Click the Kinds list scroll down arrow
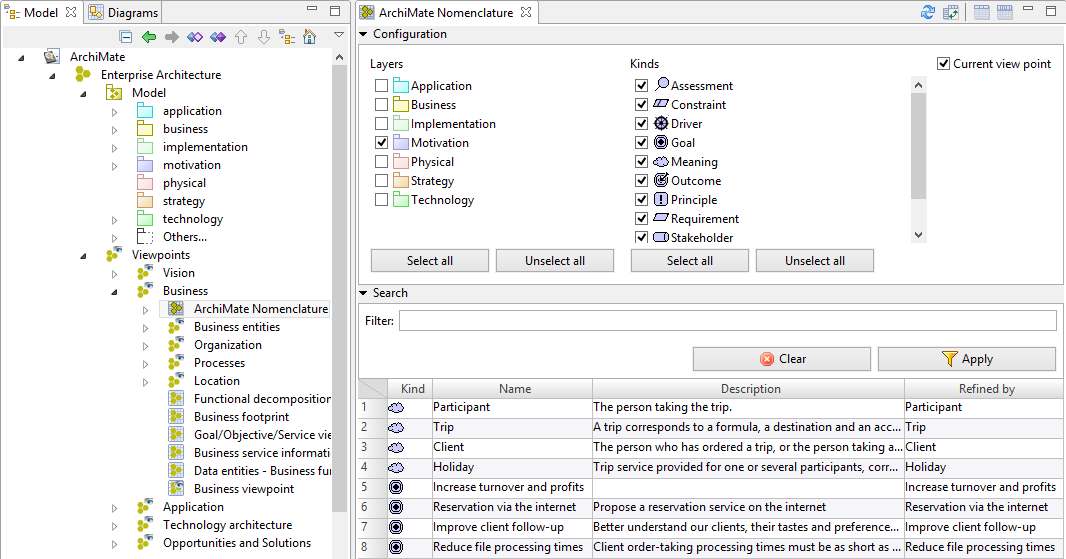Screen dimensions: 1066x559 tap(918, 235)
